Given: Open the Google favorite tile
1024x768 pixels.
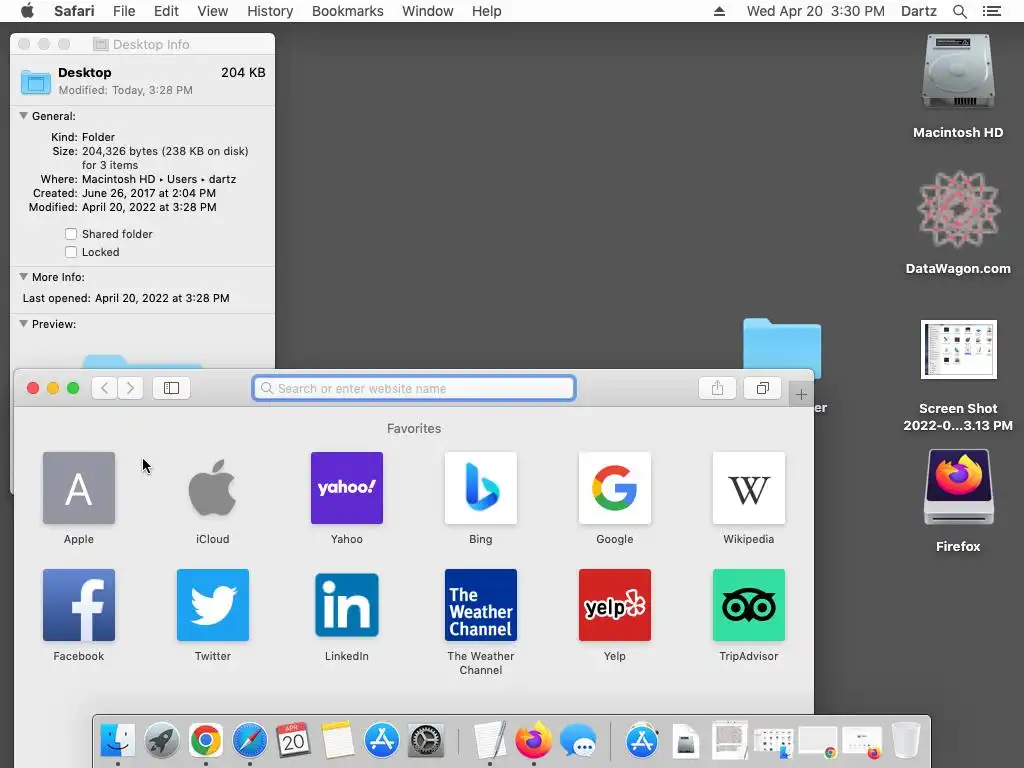Looking at the screenshot, I should click(x=615, y=488).
